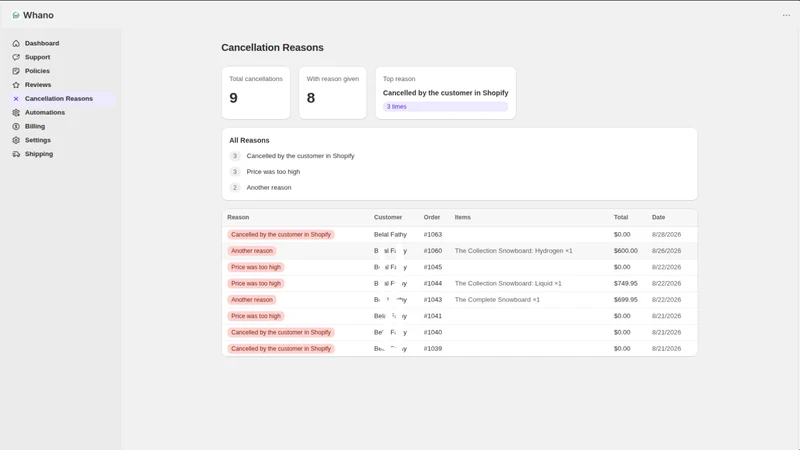Click the $749.95 total
Screen dimensions: 800x450
[626, 284]
